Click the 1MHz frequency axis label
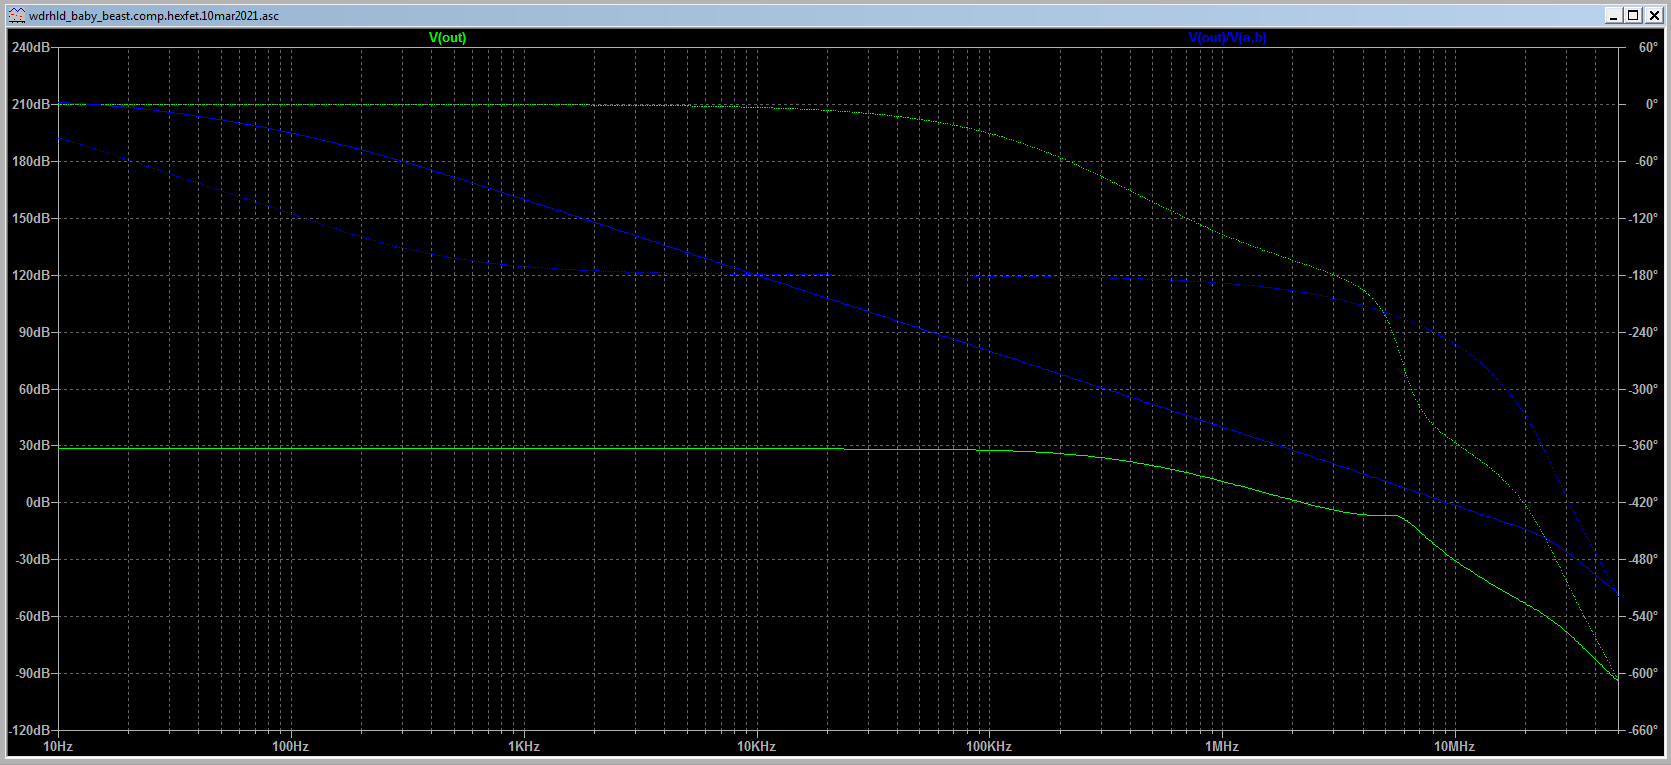The width and height of the screenshot is (1671, 765). pos(1222,747)
